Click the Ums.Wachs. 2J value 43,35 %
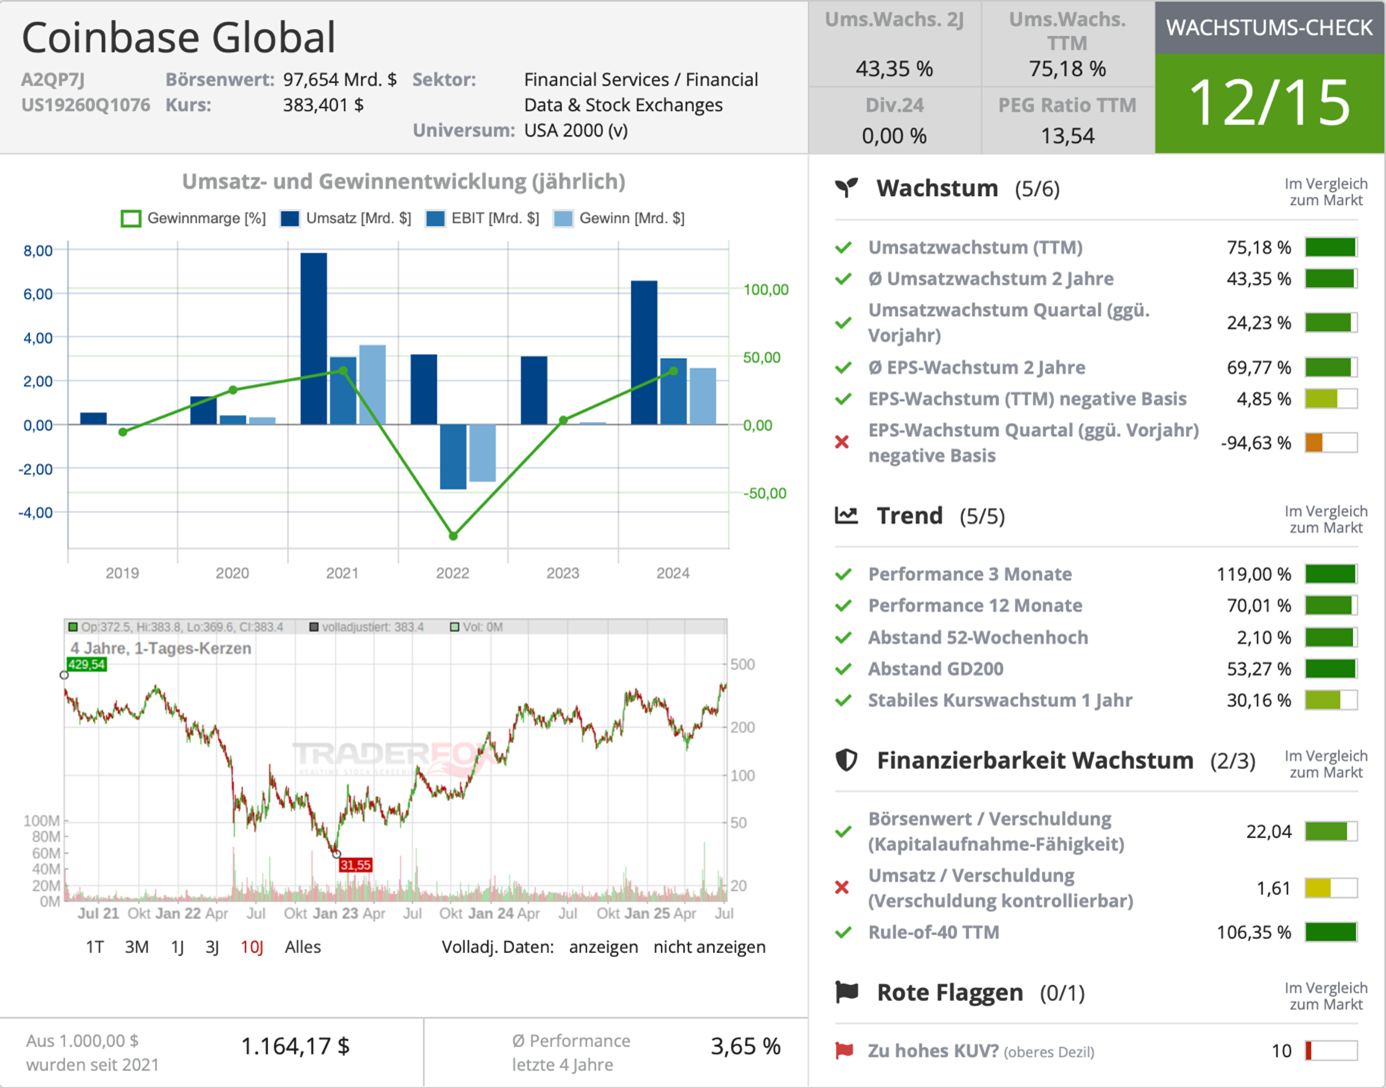 click(x=894, y=69)
